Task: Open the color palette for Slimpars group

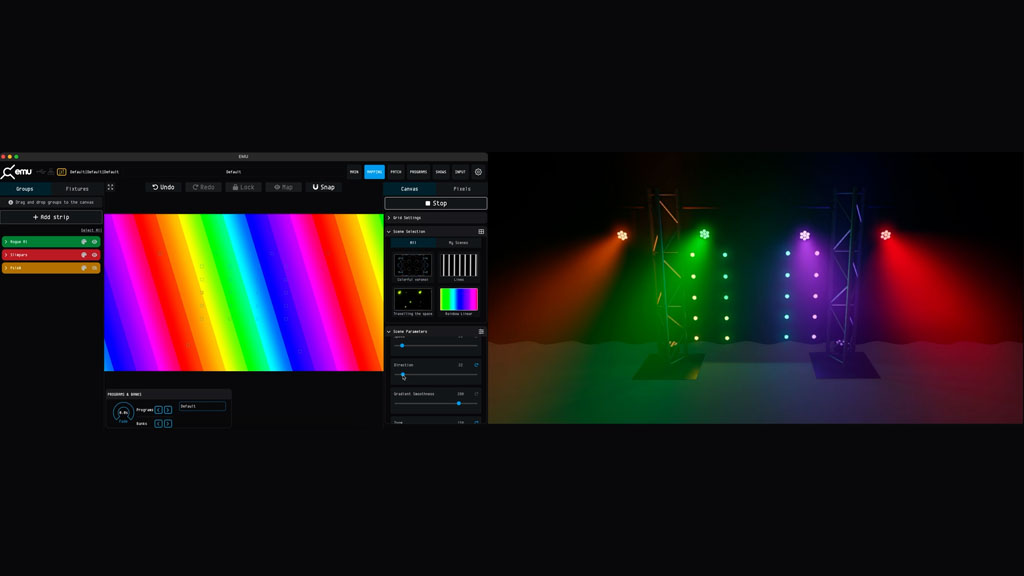Action: point(84,255)
